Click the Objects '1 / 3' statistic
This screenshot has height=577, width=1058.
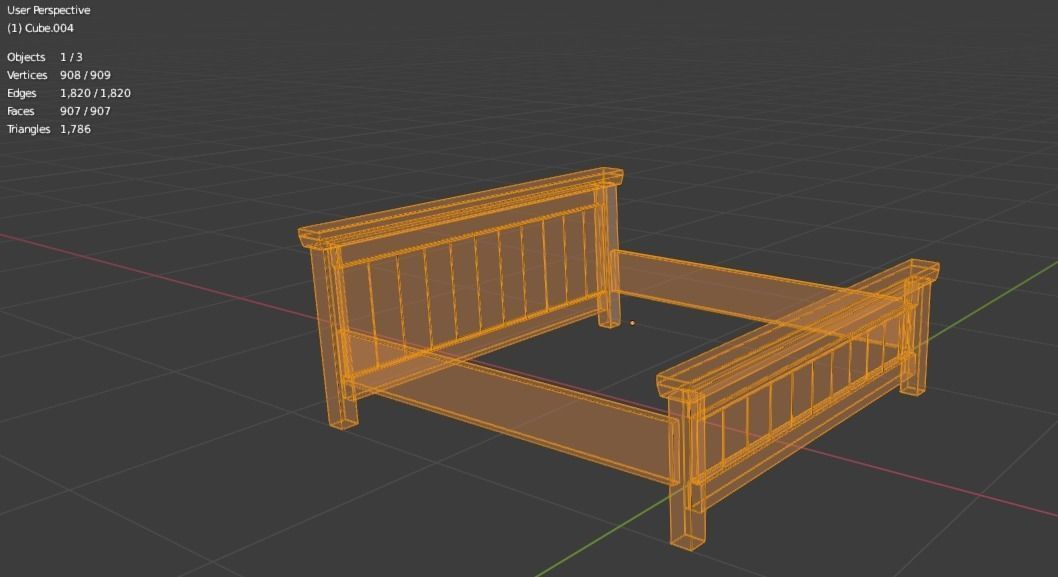72,57
